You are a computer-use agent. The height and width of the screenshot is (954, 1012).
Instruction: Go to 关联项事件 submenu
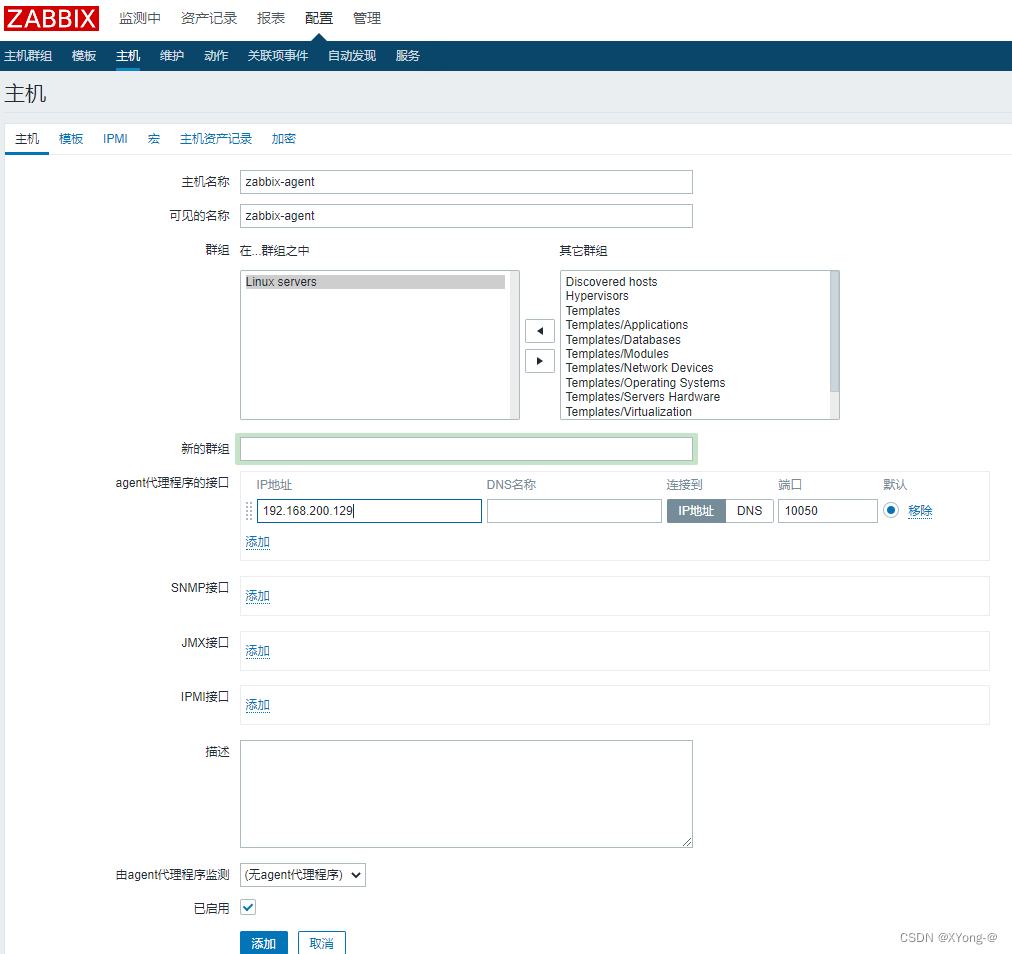tap(278, 56)
